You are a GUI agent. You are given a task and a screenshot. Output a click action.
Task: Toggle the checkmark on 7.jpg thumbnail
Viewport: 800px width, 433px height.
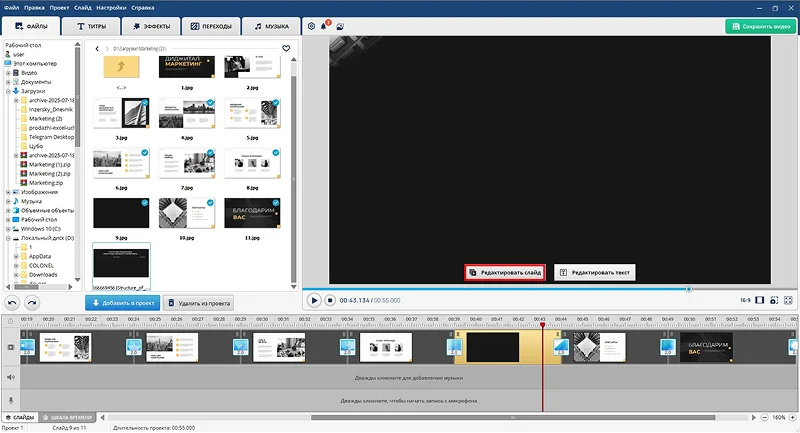click(x=210, y=152)
